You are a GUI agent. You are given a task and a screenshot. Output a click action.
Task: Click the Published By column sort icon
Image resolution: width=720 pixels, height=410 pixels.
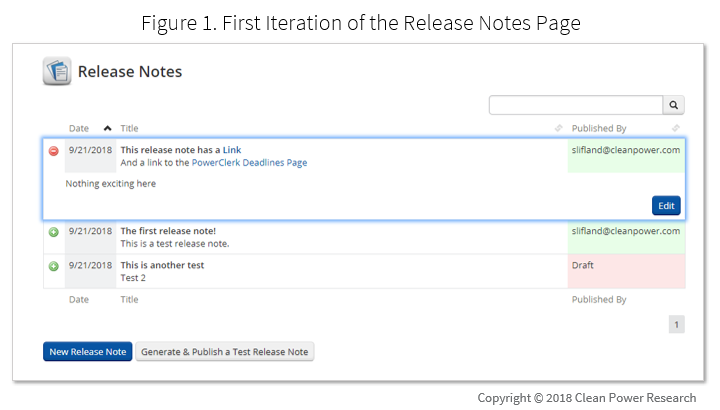click(x=676, y=128)
